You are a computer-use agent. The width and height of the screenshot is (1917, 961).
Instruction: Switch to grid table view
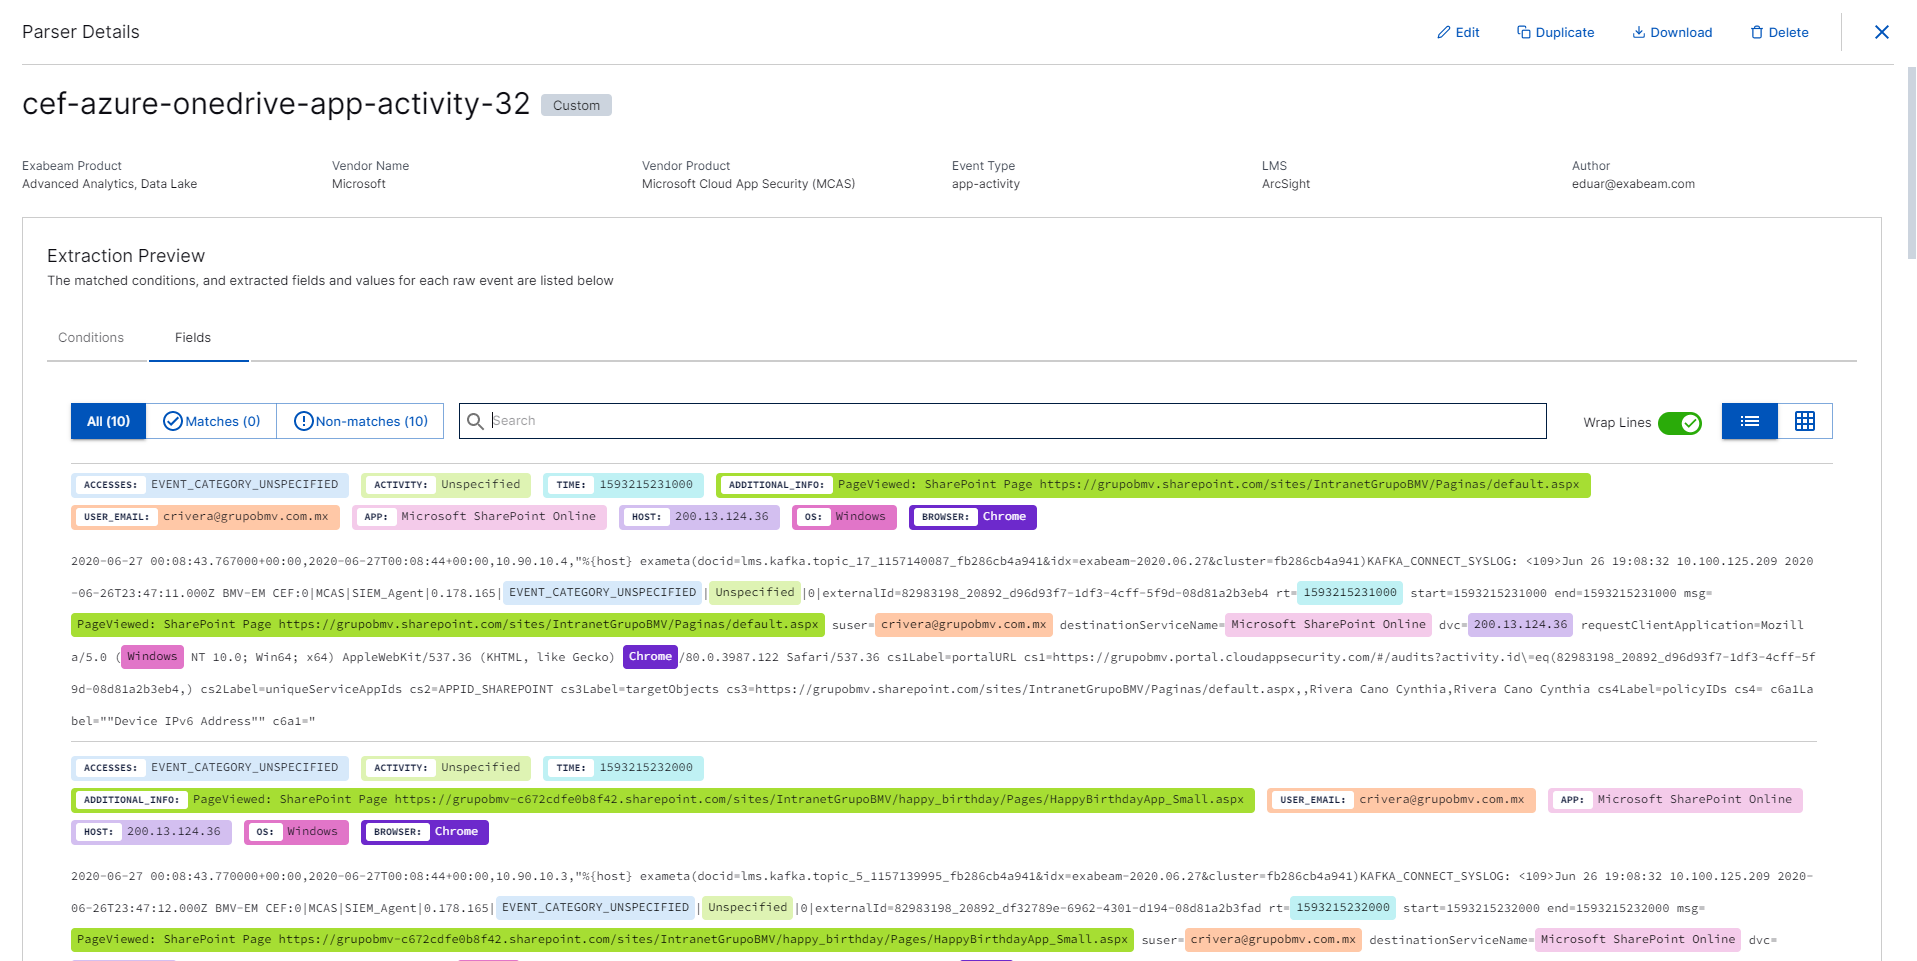click(x=1805, y=421)
